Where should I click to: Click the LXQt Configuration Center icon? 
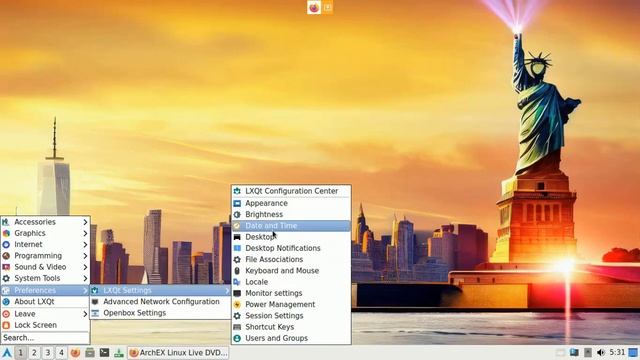coord(237,191)
